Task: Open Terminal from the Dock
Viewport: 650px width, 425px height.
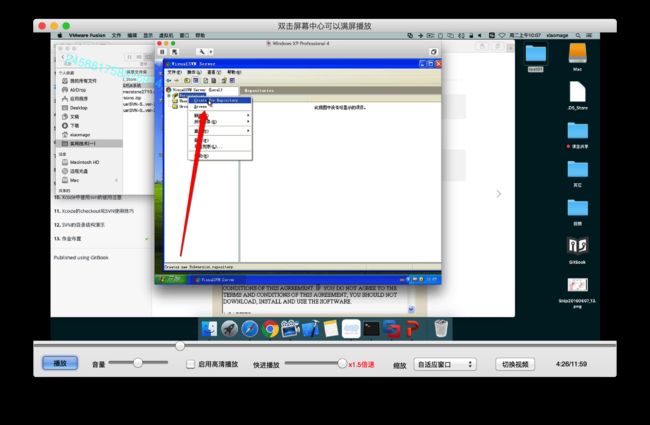Action: [x=371, y=329]
